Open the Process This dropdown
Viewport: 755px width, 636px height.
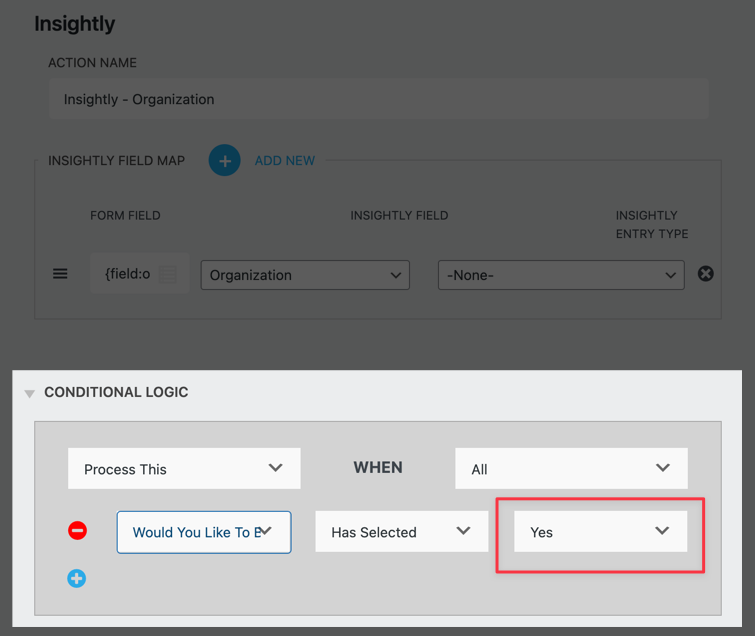(x=184, y=468)
